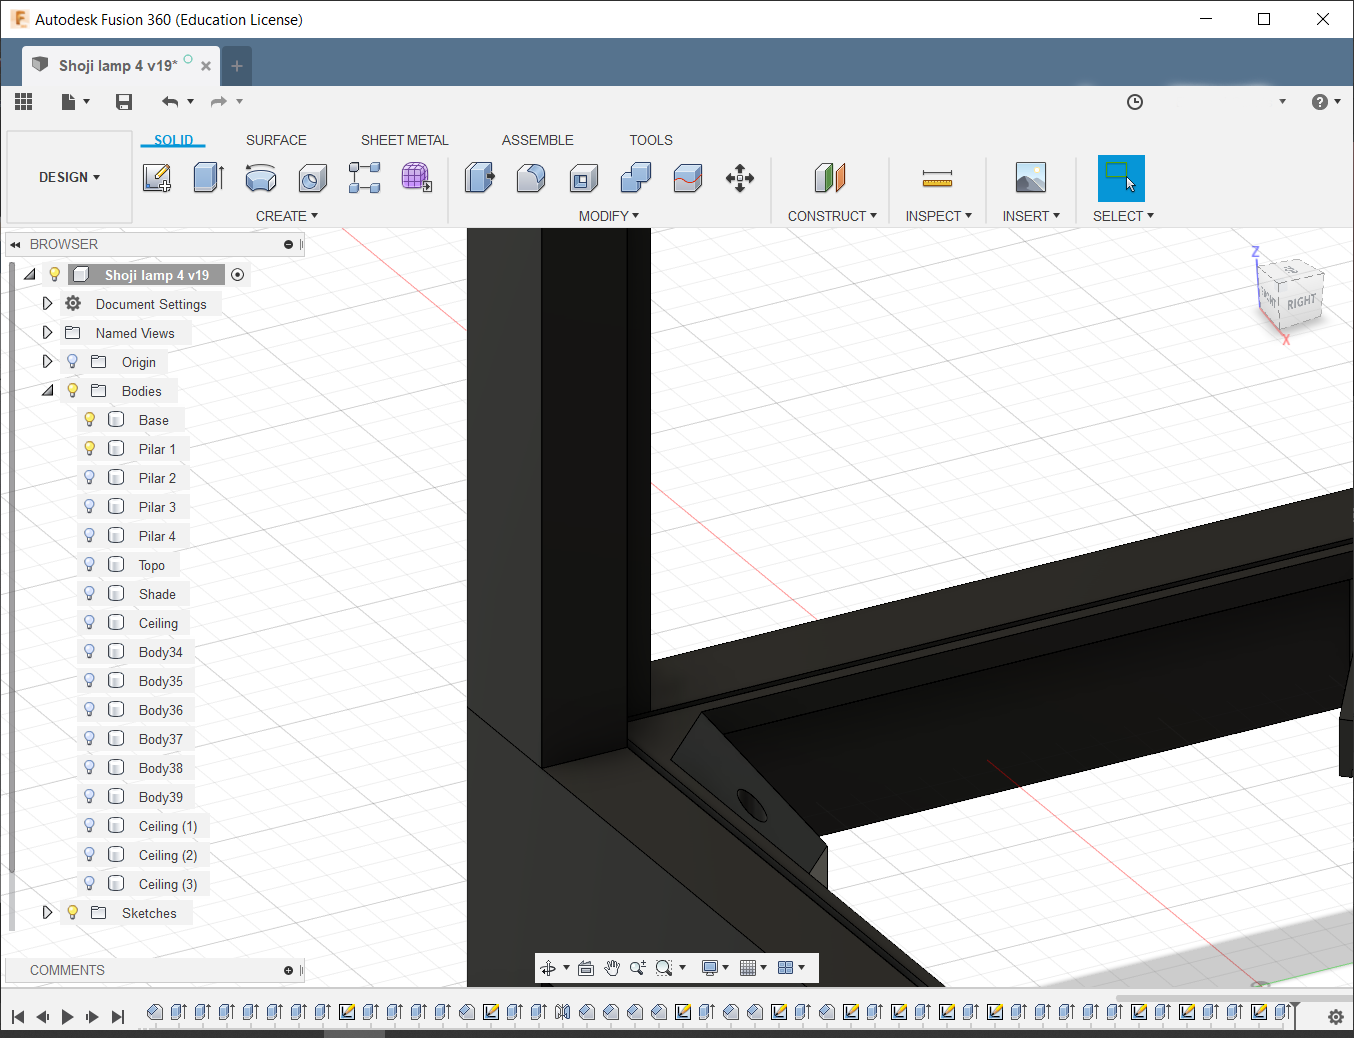Select the Hole tool
This screenshot has height=1038, width=1354.
point(313,178)
